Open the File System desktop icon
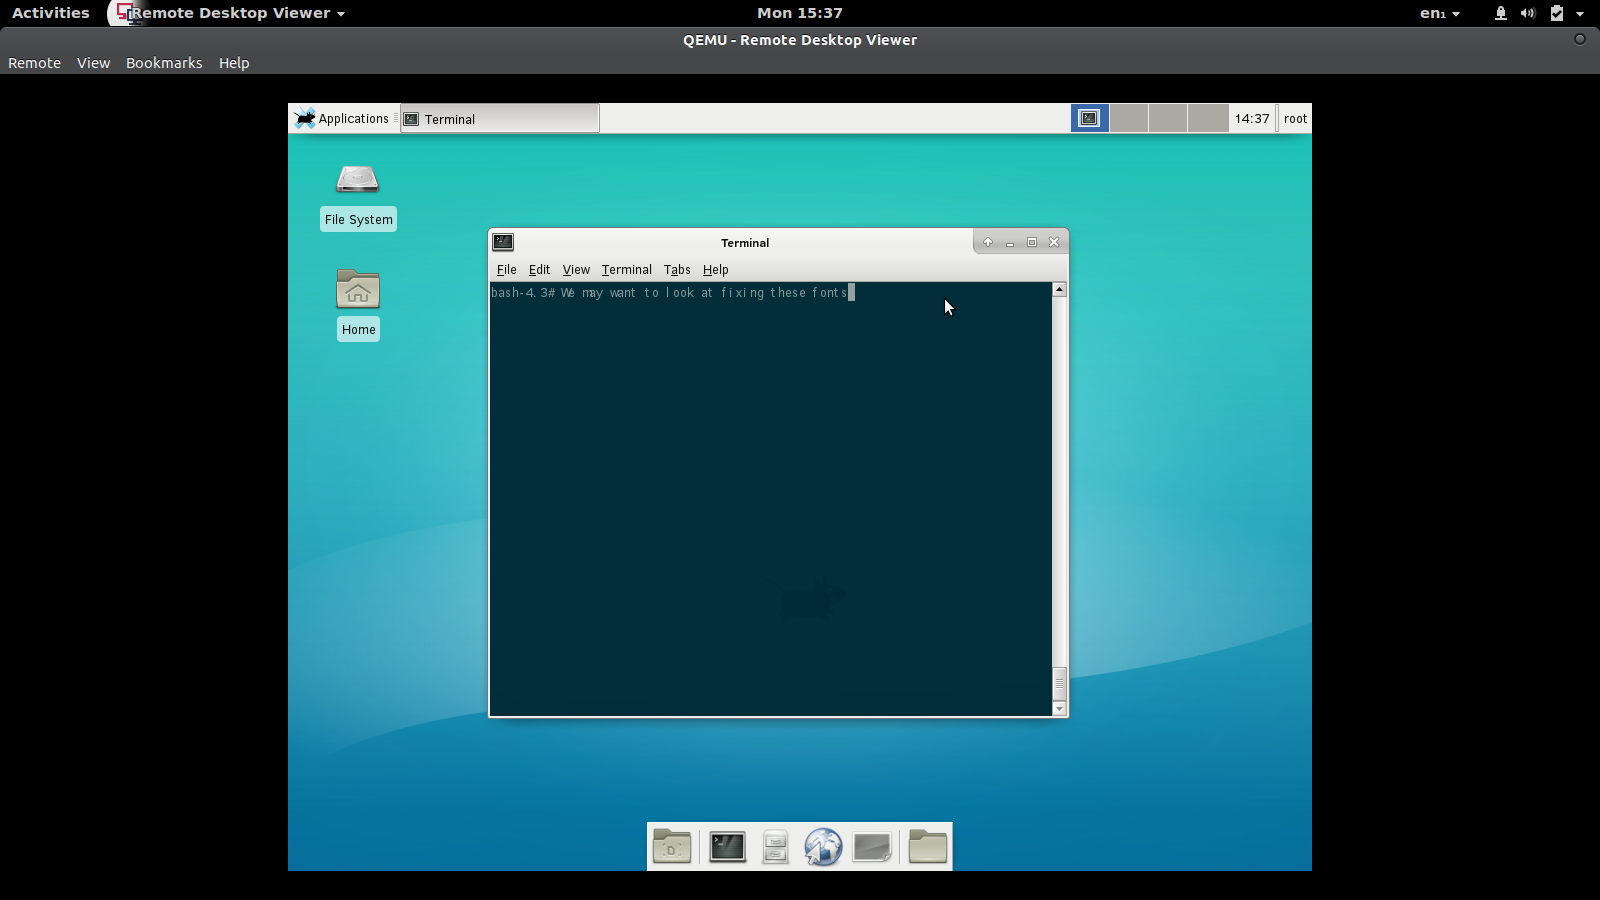Viewport: 1600px width, 900px height. [357, 179]
